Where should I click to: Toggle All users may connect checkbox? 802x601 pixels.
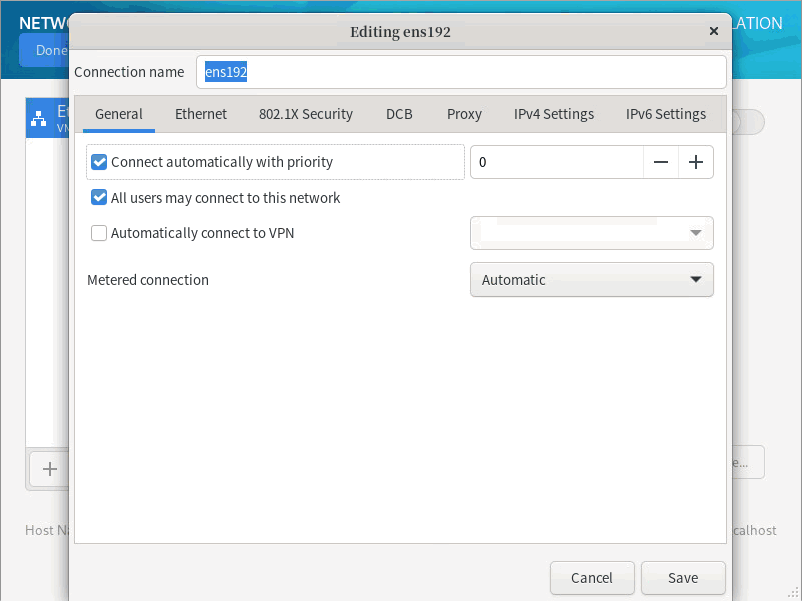pos(99,197)
